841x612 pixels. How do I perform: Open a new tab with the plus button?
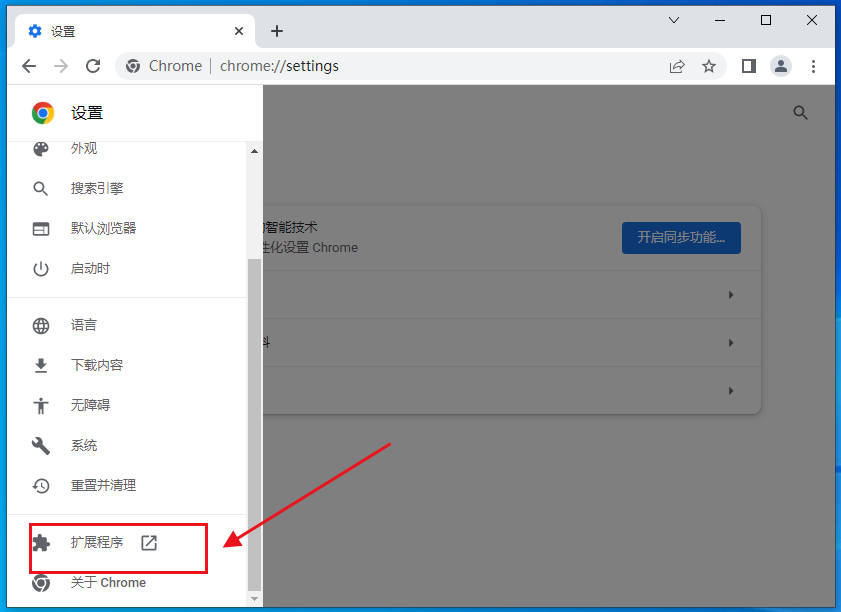277,31
